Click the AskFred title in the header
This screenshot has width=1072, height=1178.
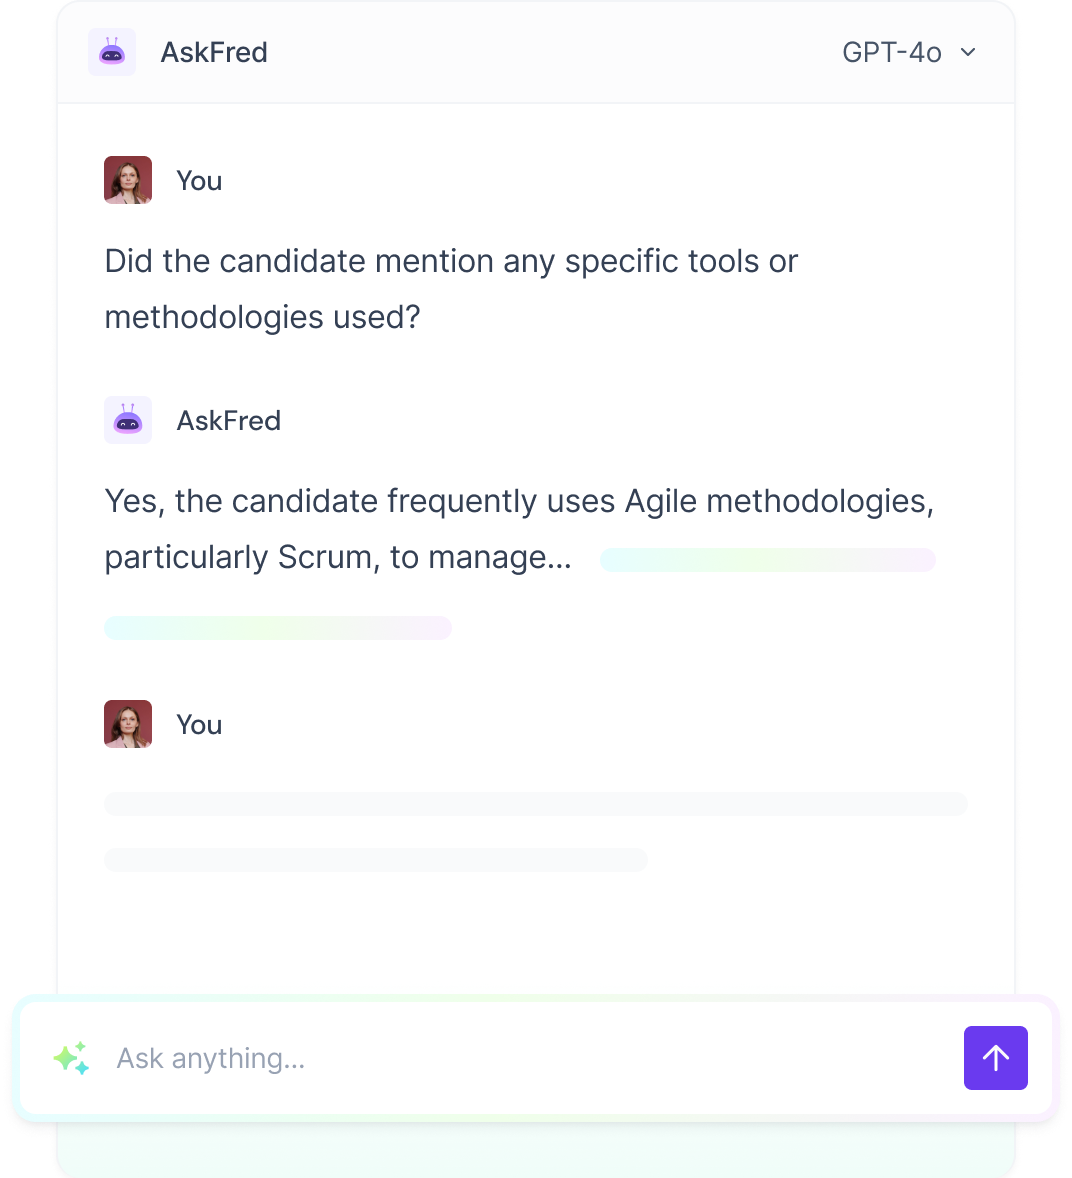(x=214, y=52)
